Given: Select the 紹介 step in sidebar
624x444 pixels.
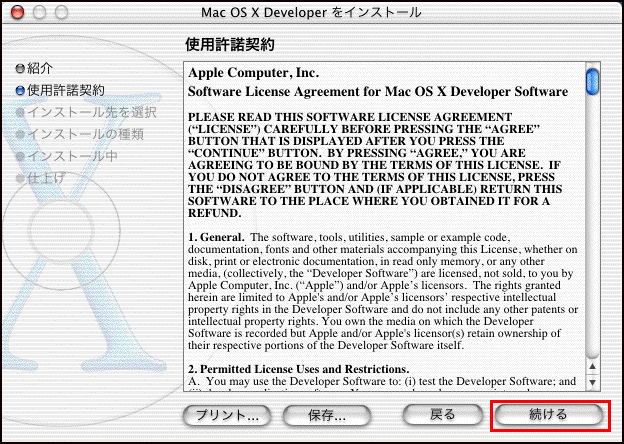Looking at the screenshot, I should (x=34, y=69).
